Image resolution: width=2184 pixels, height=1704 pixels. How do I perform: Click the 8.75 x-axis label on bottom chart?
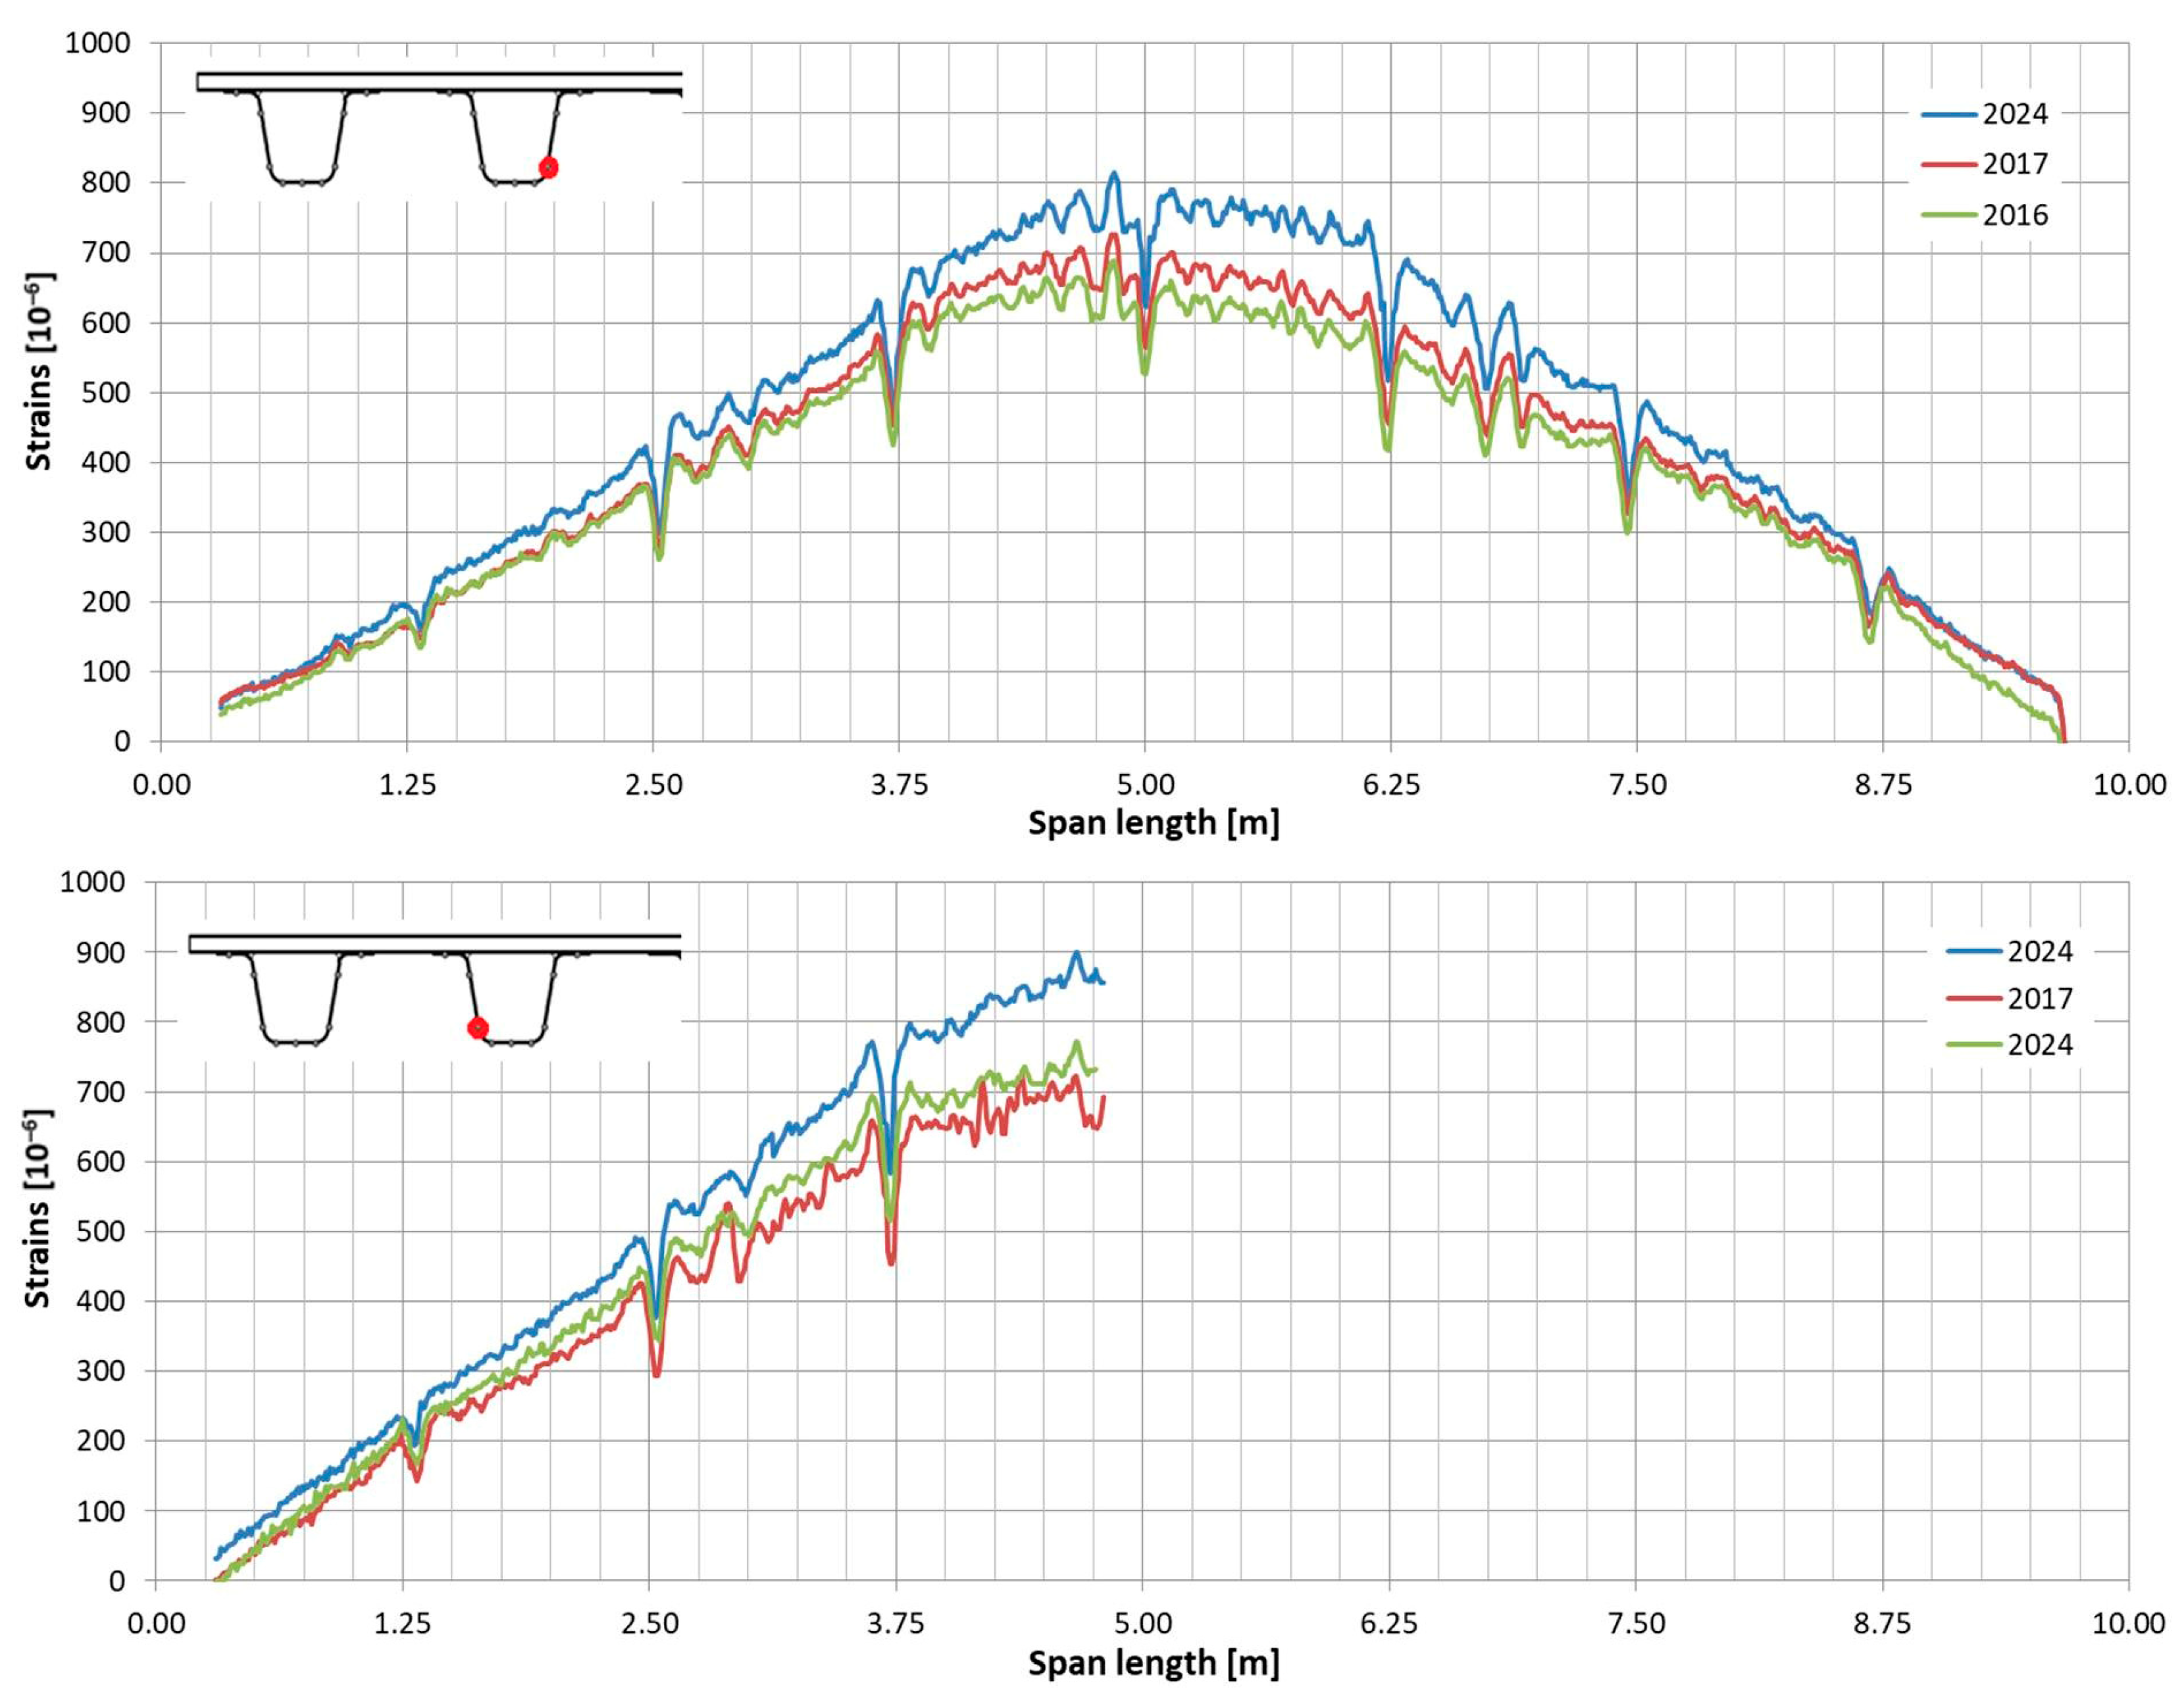point(1882,1623)
